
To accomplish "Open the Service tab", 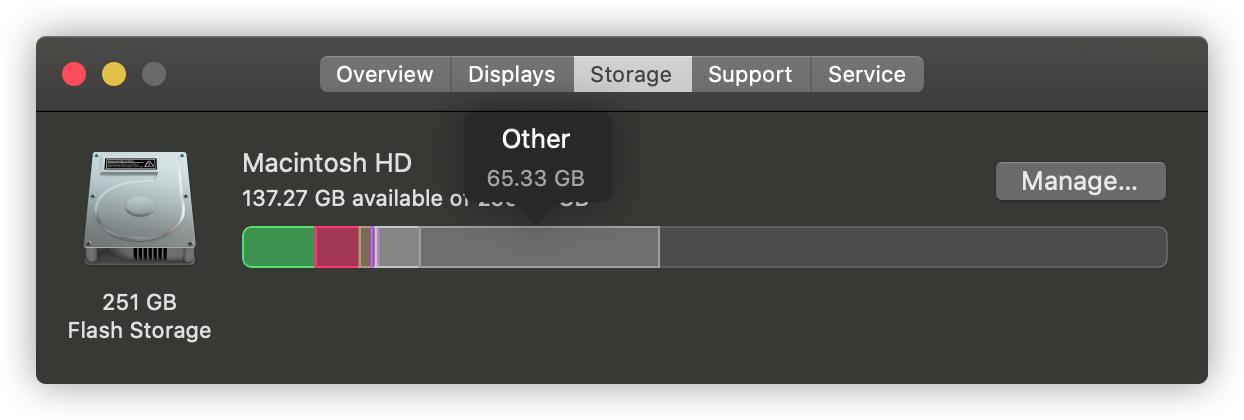I will [867, 74].
